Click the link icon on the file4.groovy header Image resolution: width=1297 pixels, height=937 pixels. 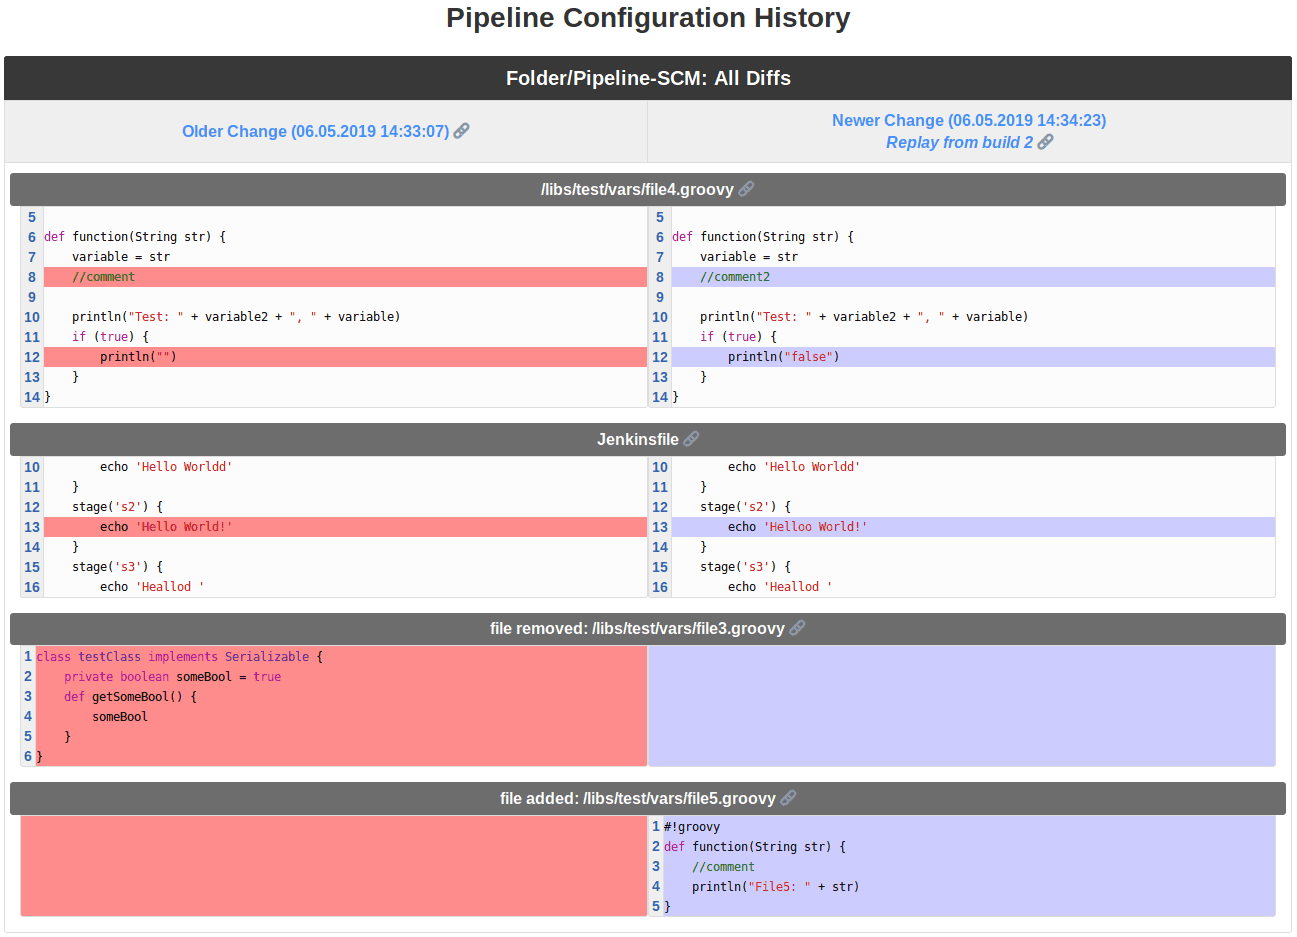point(746,188)
